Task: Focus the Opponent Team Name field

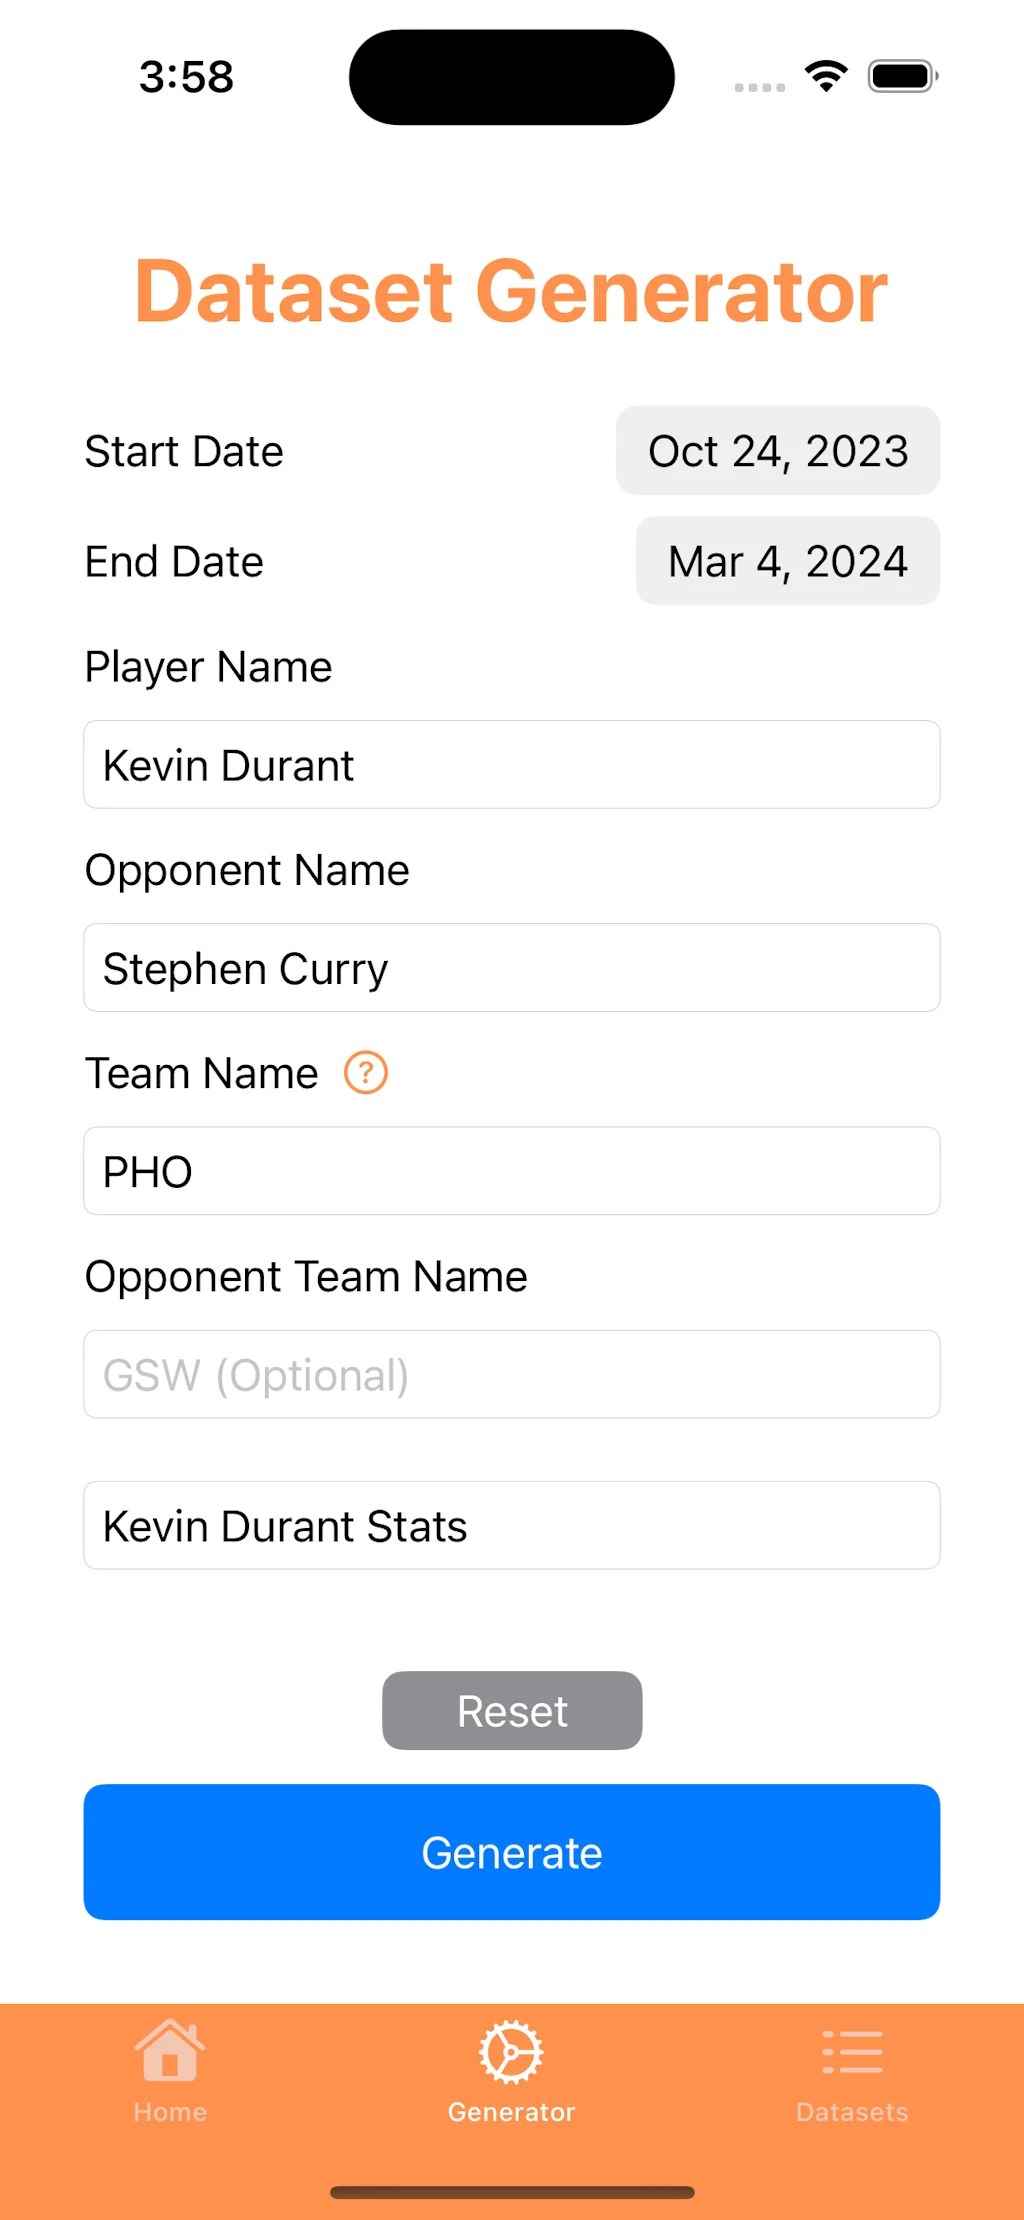Action: coord(512,1374)
